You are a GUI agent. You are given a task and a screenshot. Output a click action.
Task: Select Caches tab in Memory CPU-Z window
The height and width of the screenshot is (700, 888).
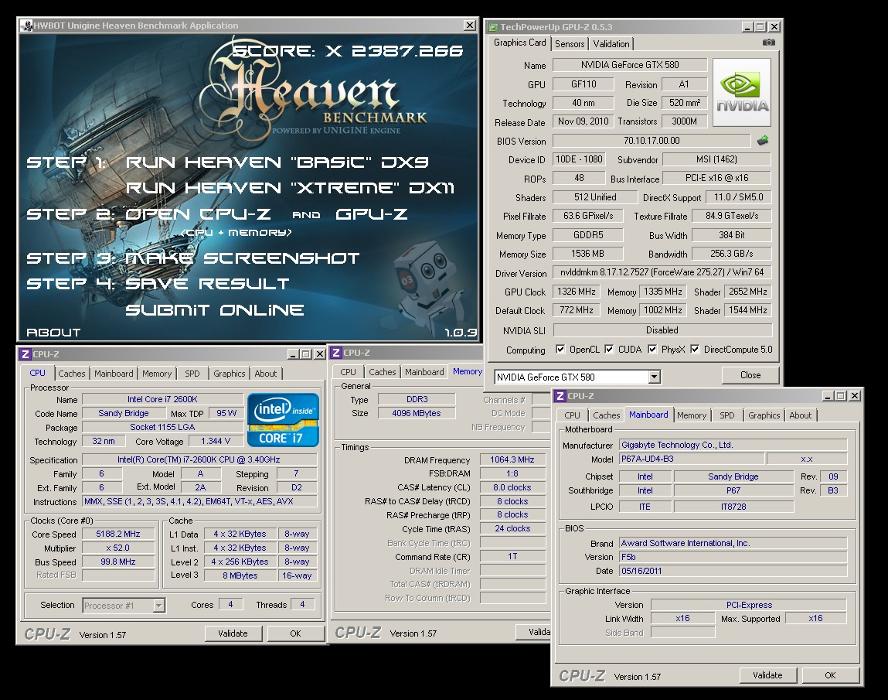[382, 372]
